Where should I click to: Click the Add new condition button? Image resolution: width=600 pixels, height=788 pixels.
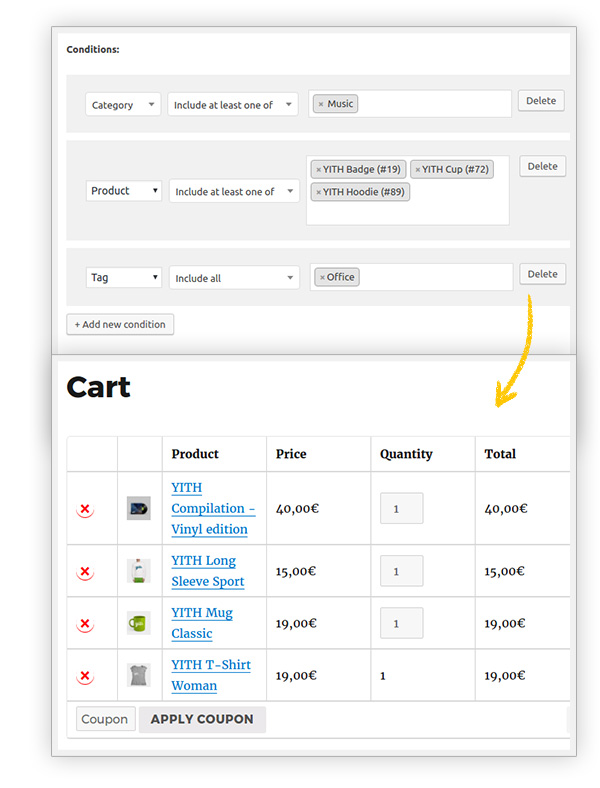pos(120,325)
